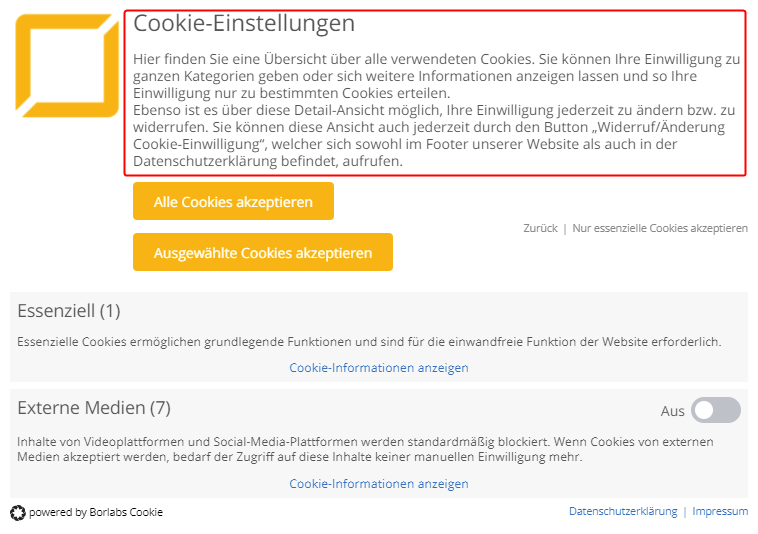This screenshot has height=534, width=758.
Task: Open the Datenschutzerklärung link in footer
Action: point(623,511)
